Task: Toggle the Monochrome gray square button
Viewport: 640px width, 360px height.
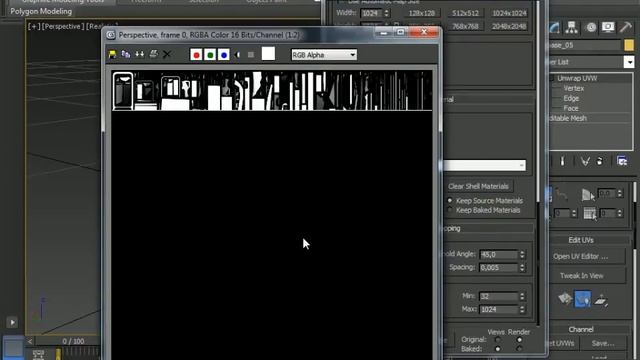Action: point(251,55)
